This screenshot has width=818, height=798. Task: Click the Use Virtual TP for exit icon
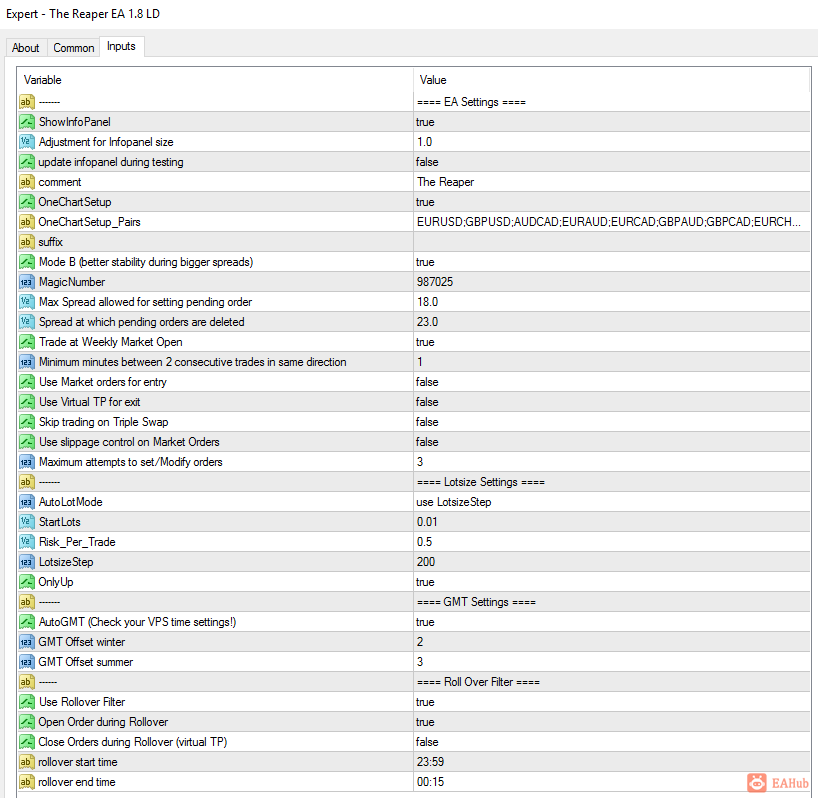point(27,402)
